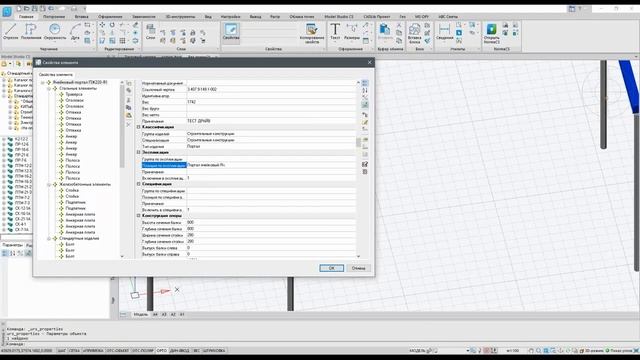The width and height of the screenshot is (640, 360).
Task: Click alphabetical sort icon in properties dialog
Action: 365,90
